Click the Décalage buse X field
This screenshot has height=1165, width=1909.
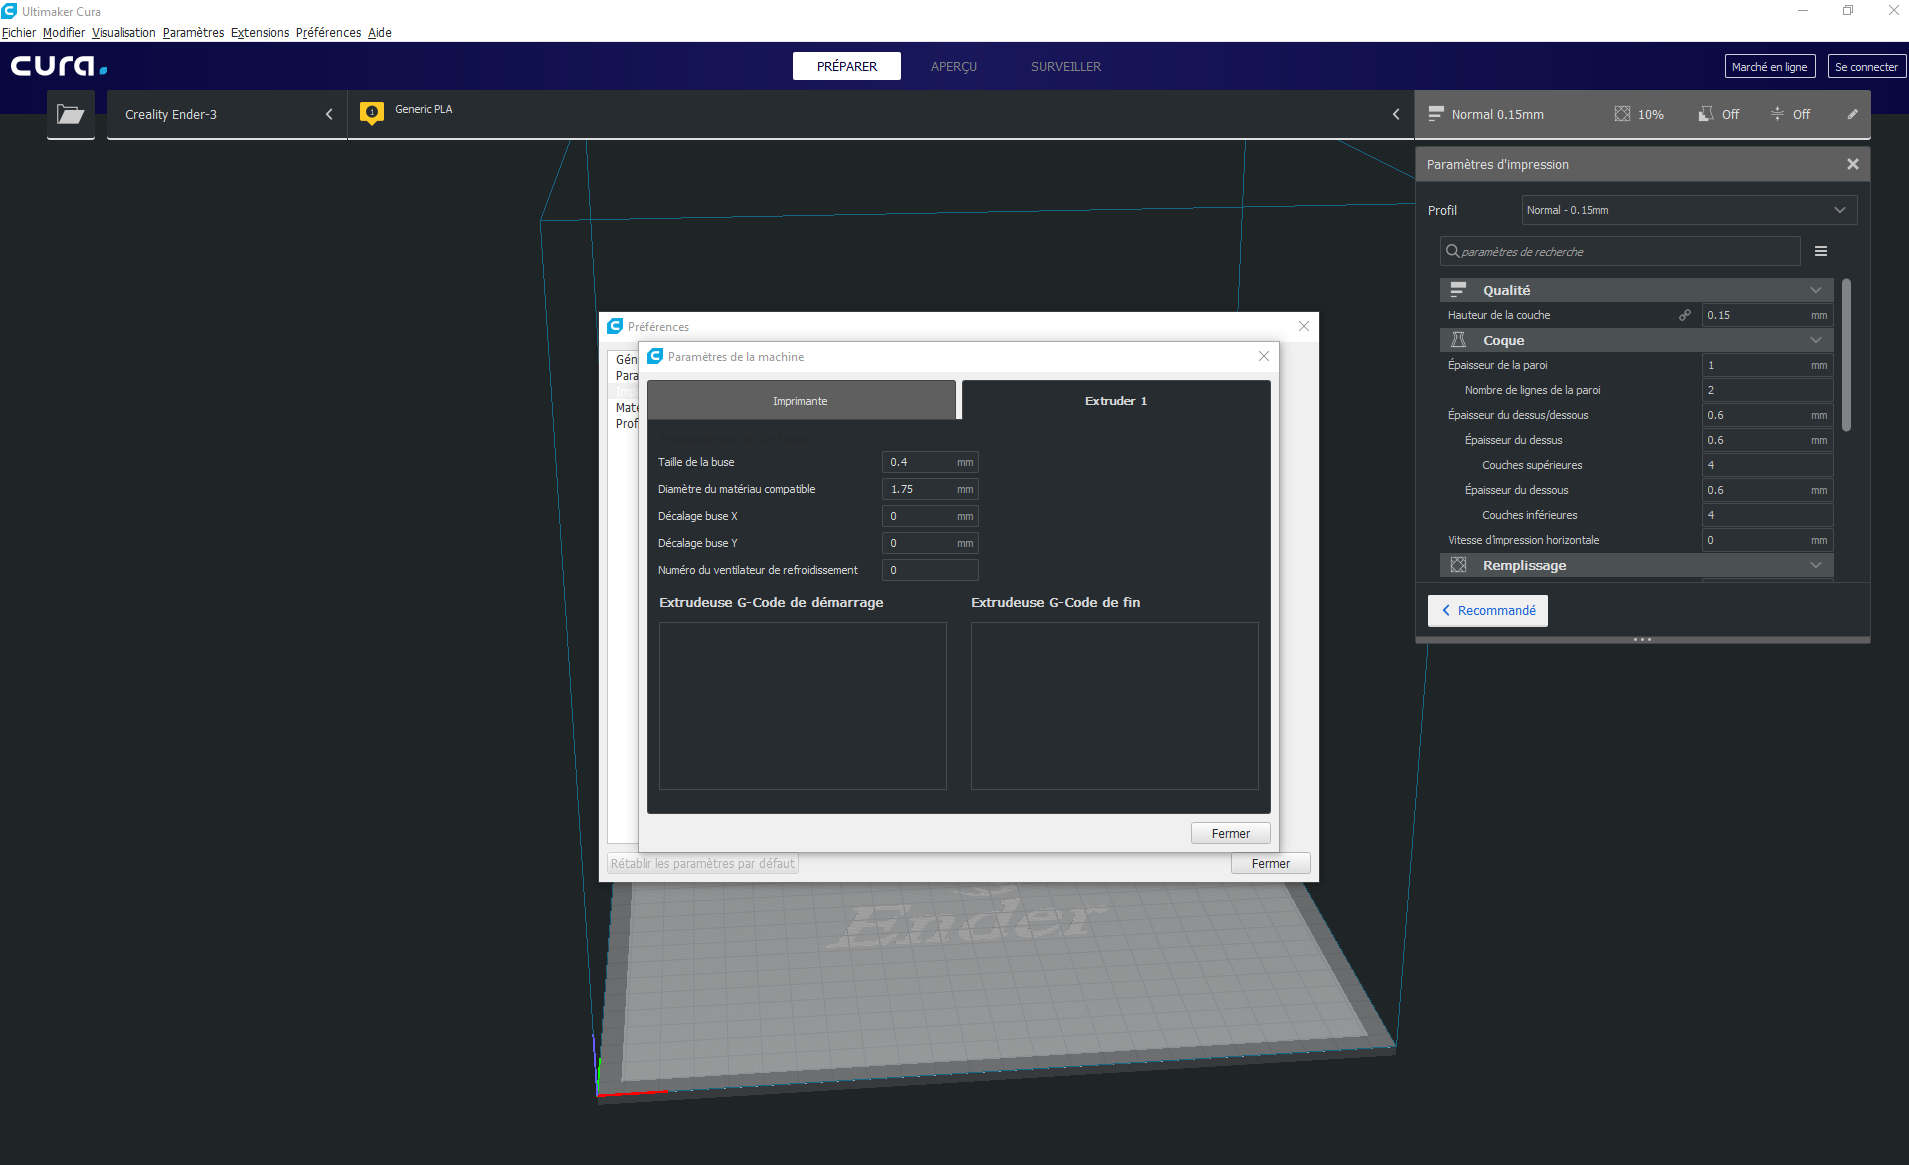[930, 516]
